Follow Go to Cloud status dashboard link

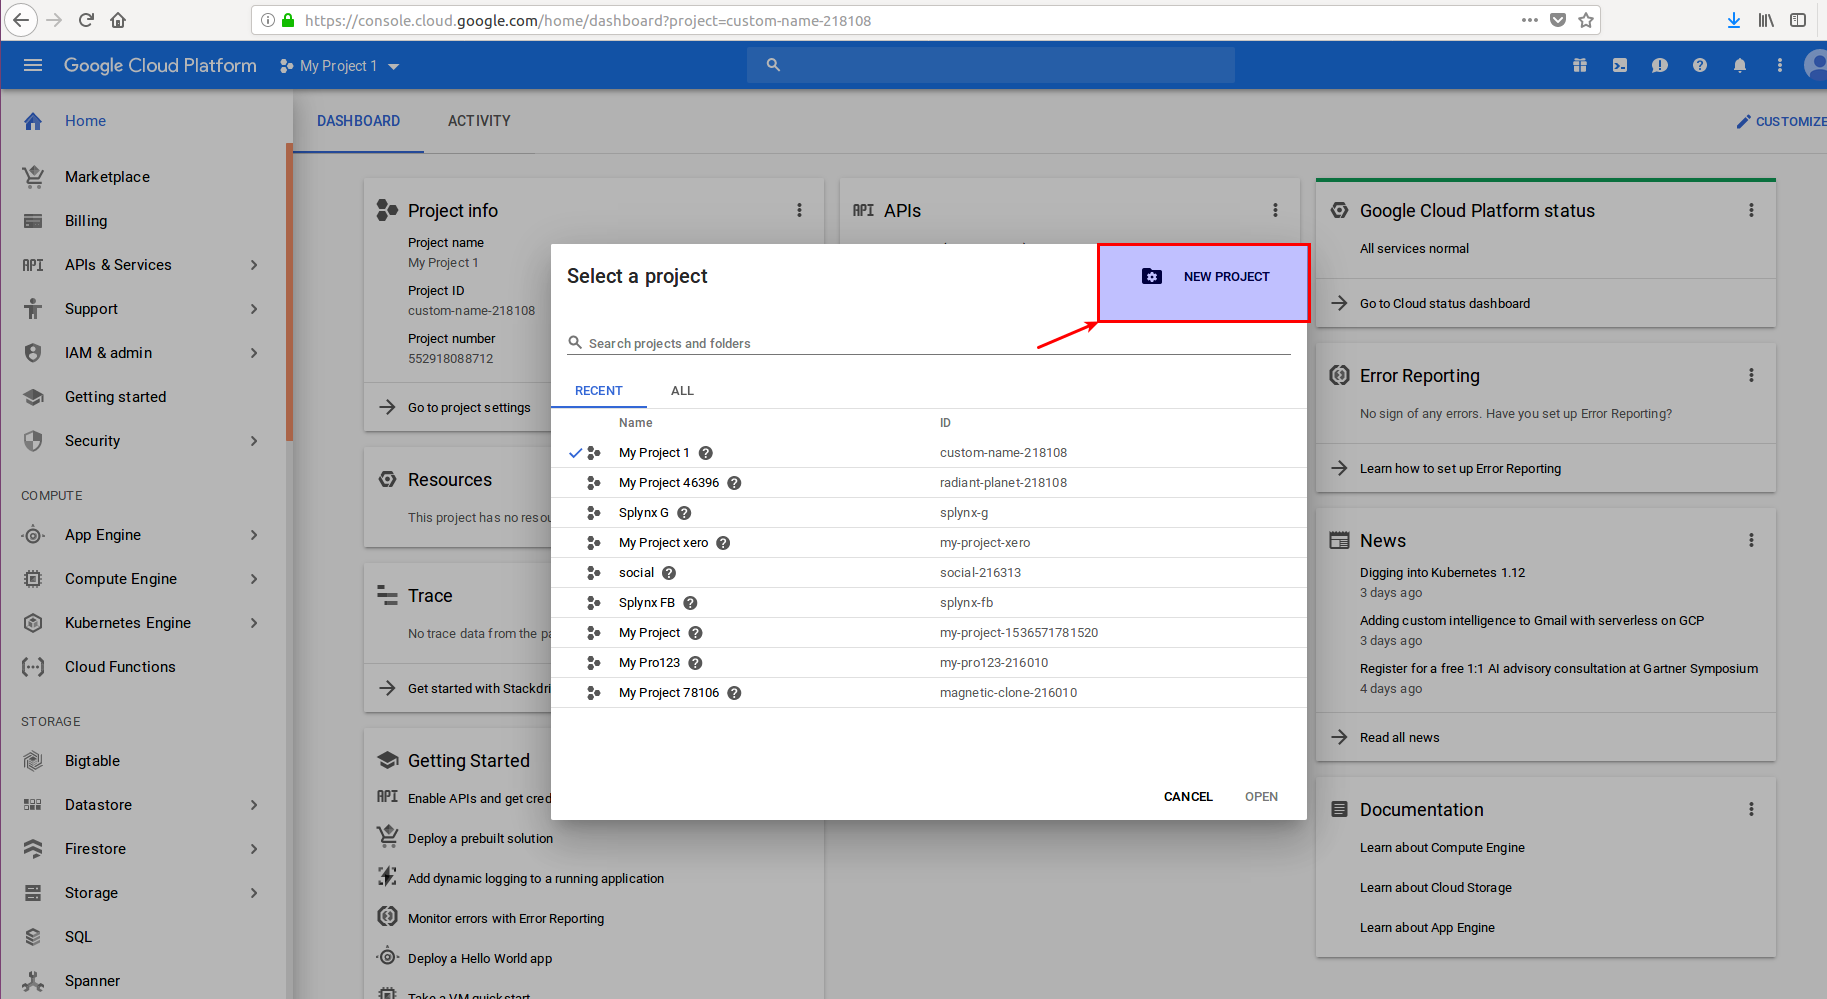click(1445, 303)
